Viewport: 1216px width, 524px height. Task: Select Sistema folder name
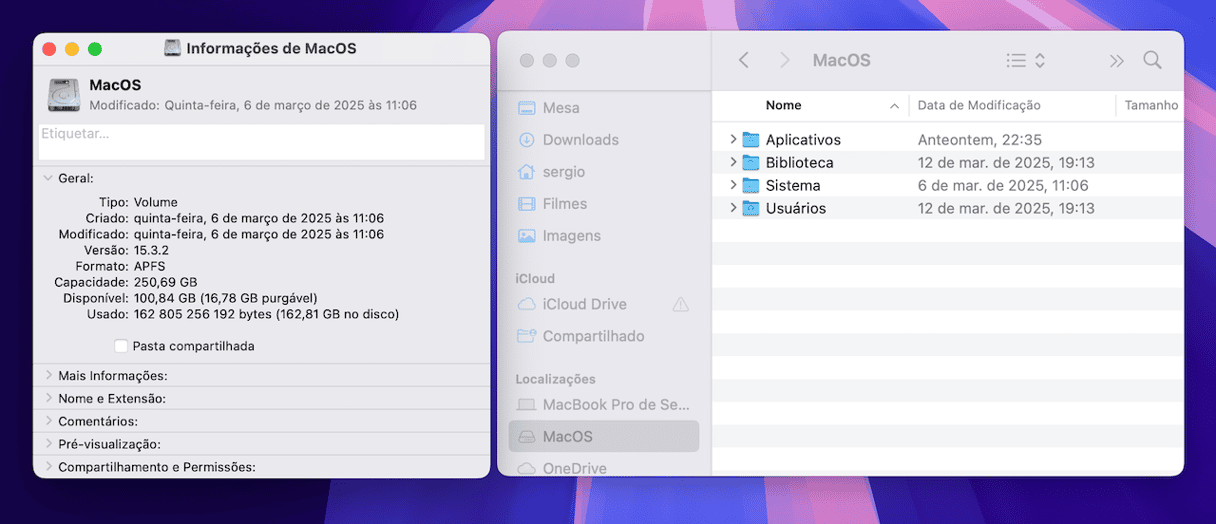click(x=793, y=186)
